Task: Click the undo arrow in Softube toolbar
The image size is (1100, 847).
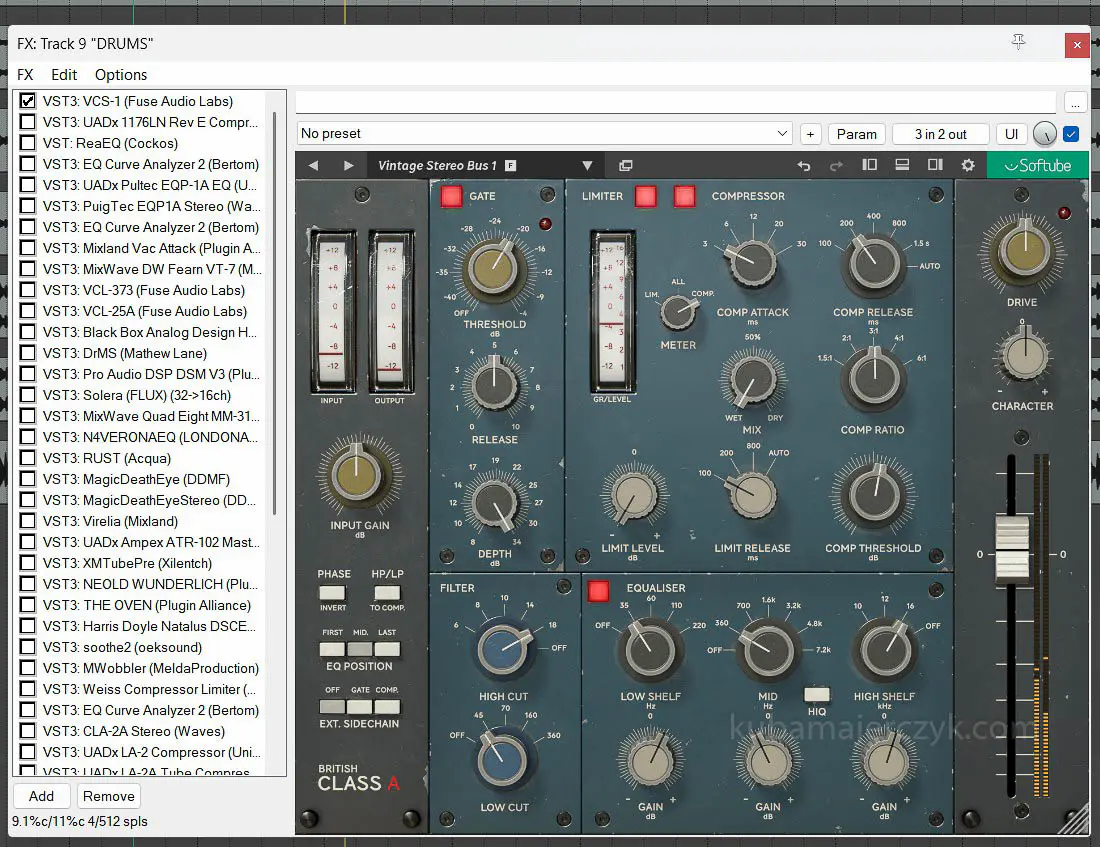Action: tap(803, 166)
